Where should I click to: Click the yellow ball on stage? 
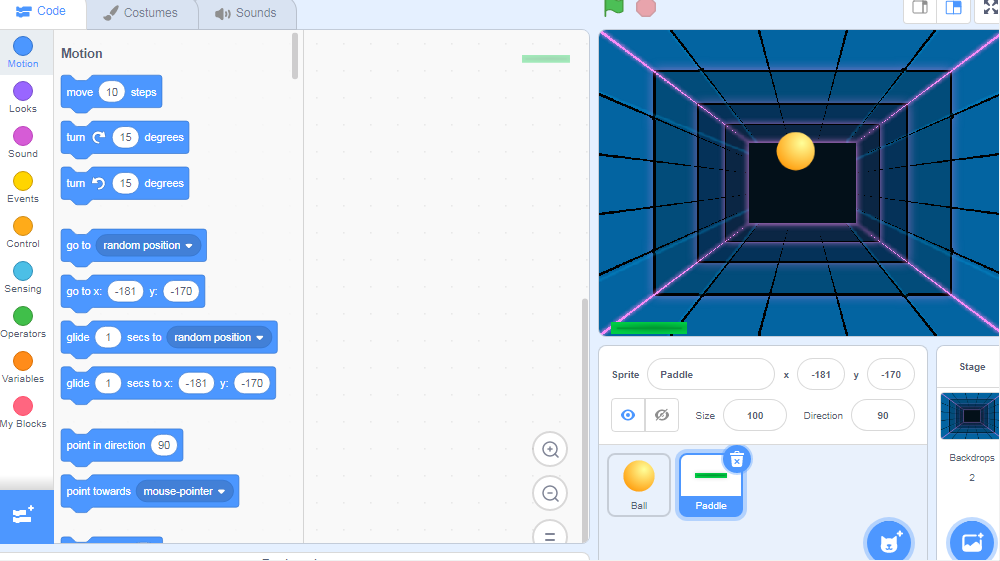[x=795, y=151]
